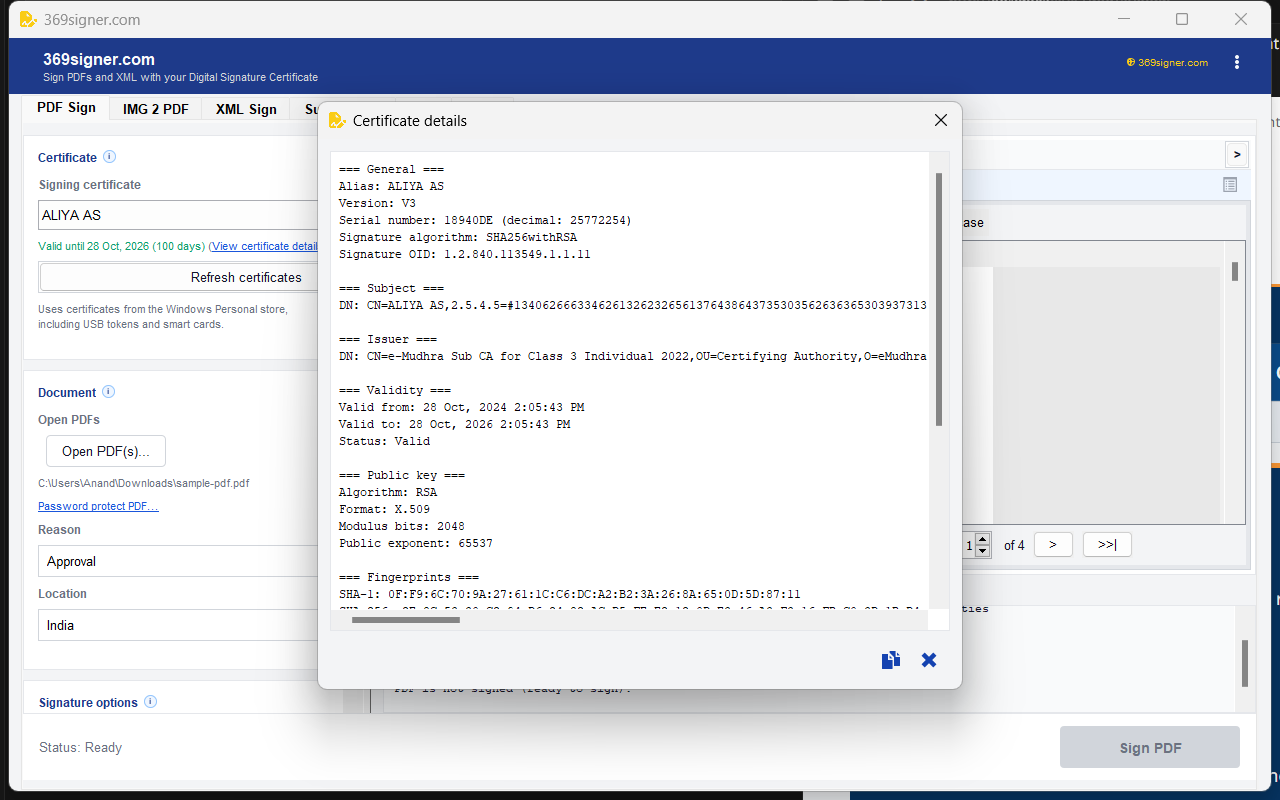Click the Sign PDF button
The width and height of the screenshot is (1280, 800).
point(1150,747)
